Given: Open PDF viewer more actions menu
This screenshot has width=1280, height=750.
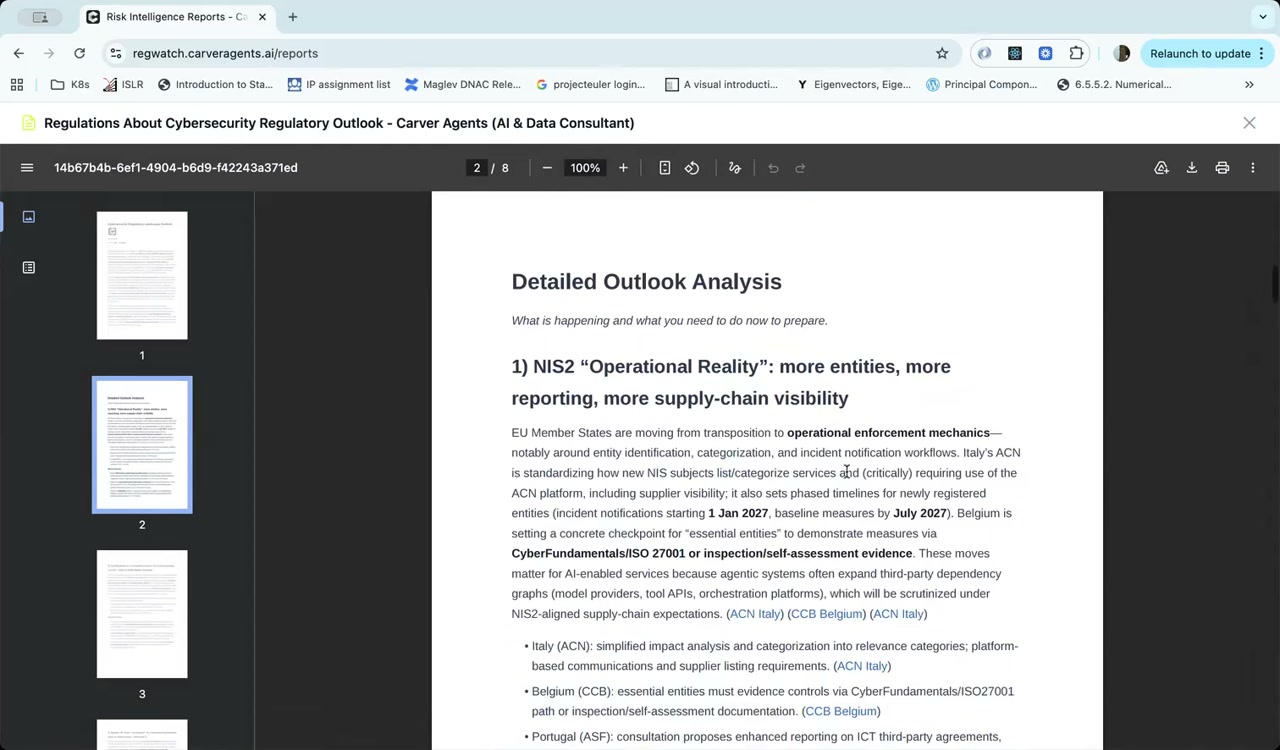Looking at the screenshot, I should (1253, 168).
